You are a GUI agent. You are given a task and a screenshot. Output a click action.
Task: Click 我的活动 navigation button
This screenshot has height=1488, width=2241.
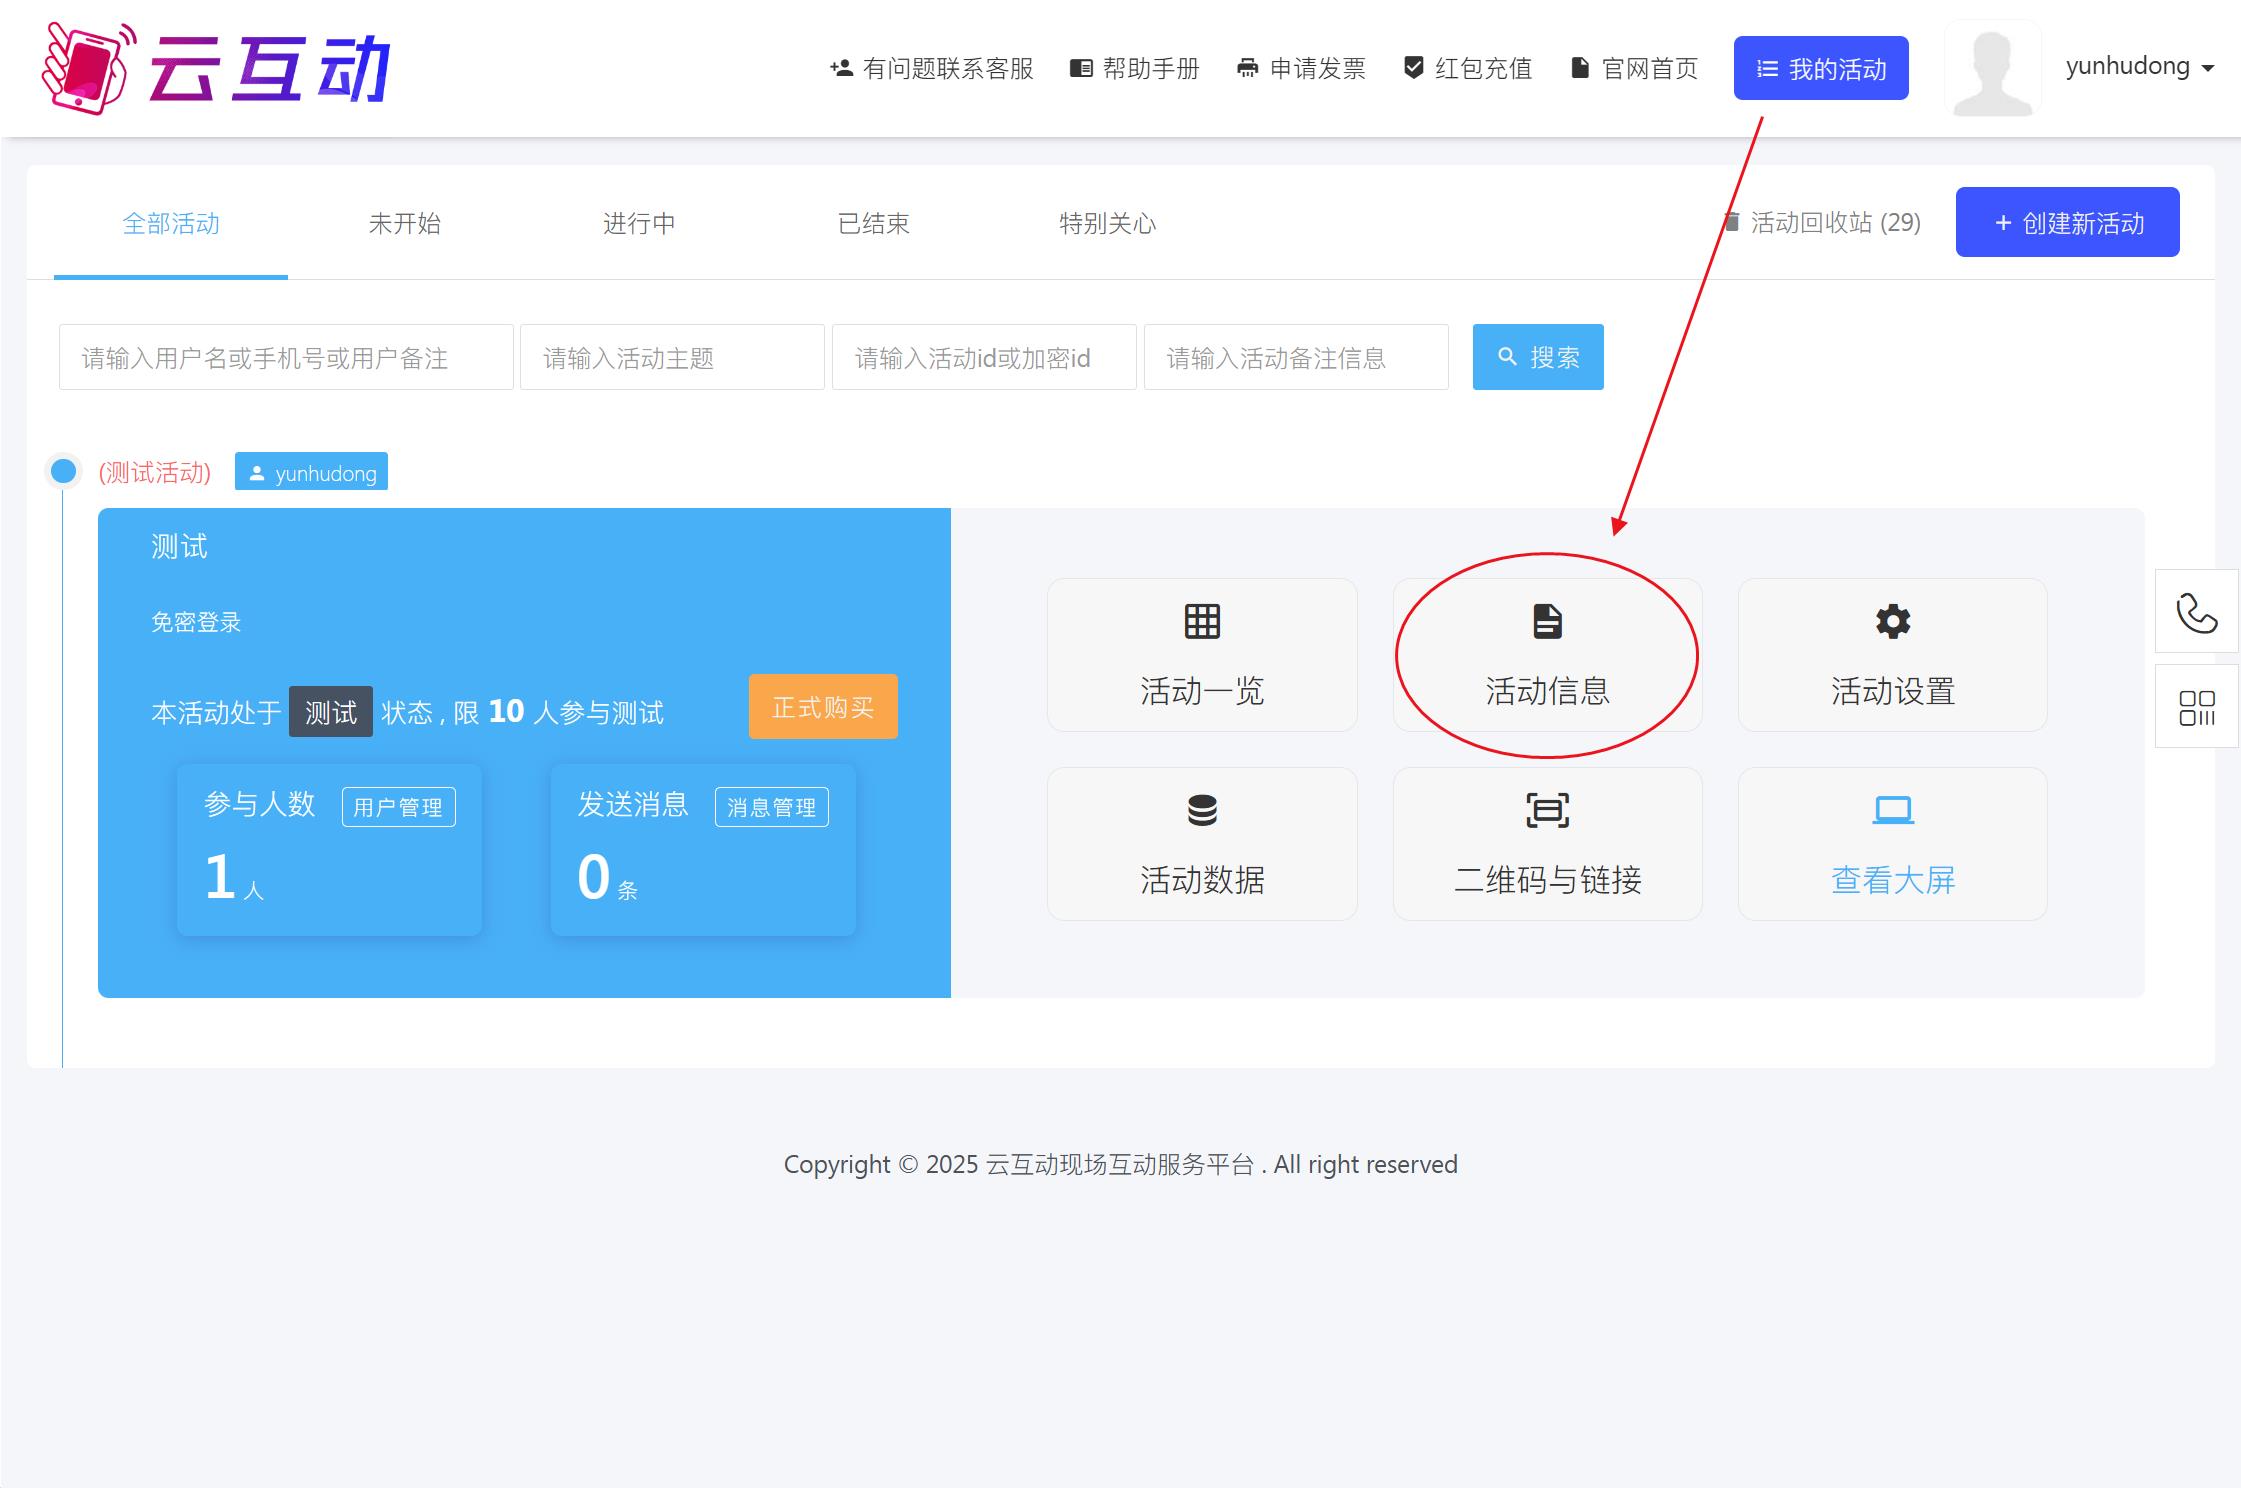(x=1821, y=67)
